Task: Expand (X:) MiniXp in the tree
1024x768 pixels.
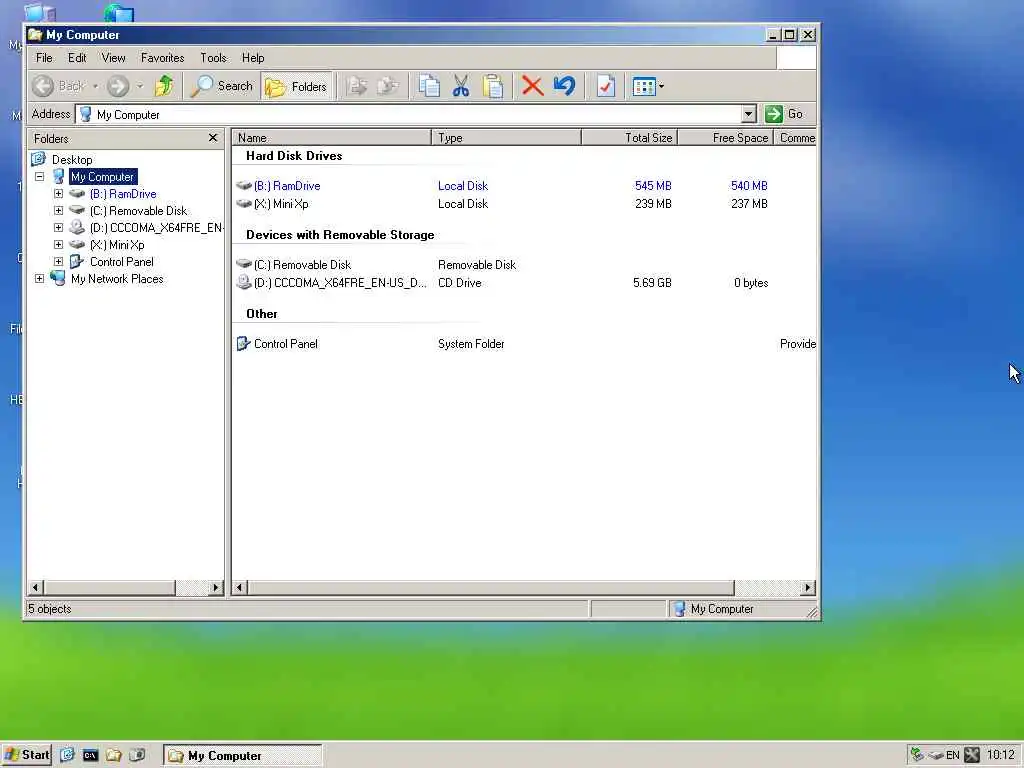Action: (58, 245)
